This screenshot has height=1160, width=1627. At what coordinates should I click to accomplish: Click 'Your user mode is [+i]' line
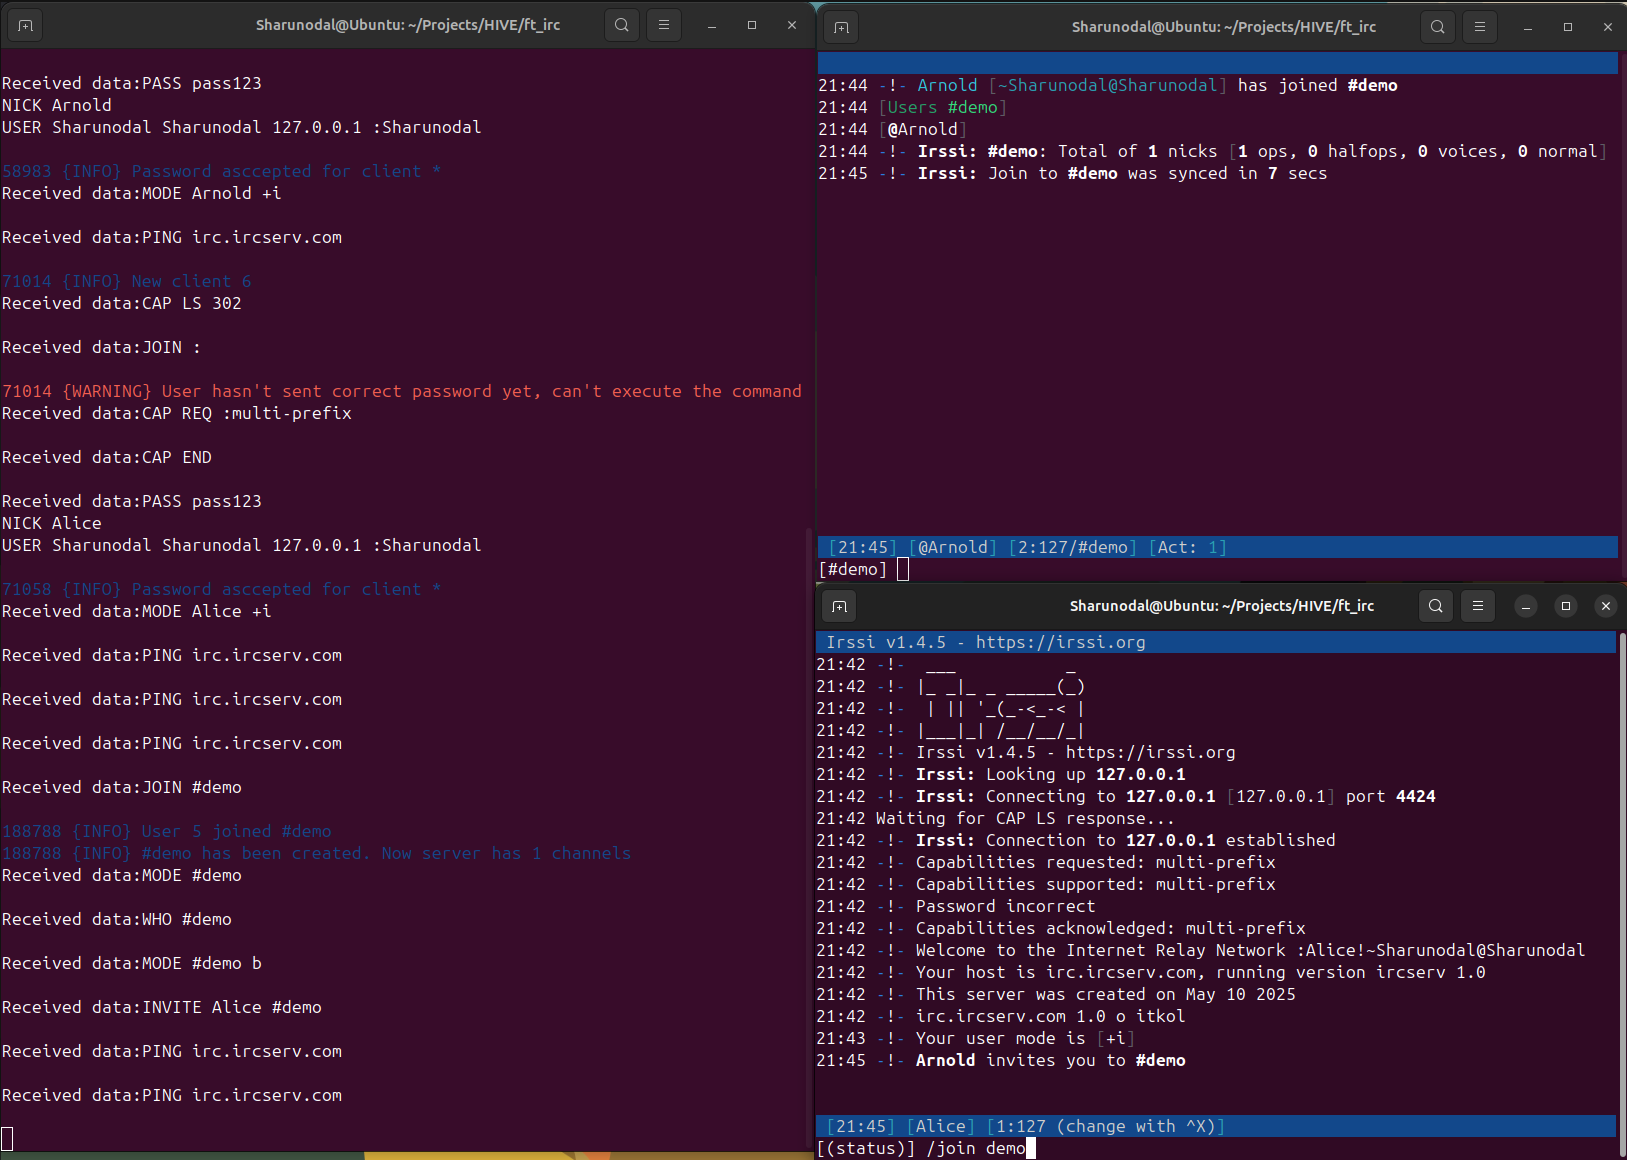pos(1025,1038)
